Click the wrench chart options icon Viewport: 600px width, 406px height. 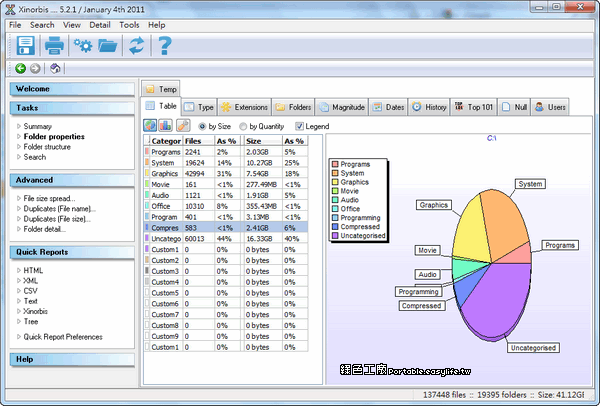(183, 125)
